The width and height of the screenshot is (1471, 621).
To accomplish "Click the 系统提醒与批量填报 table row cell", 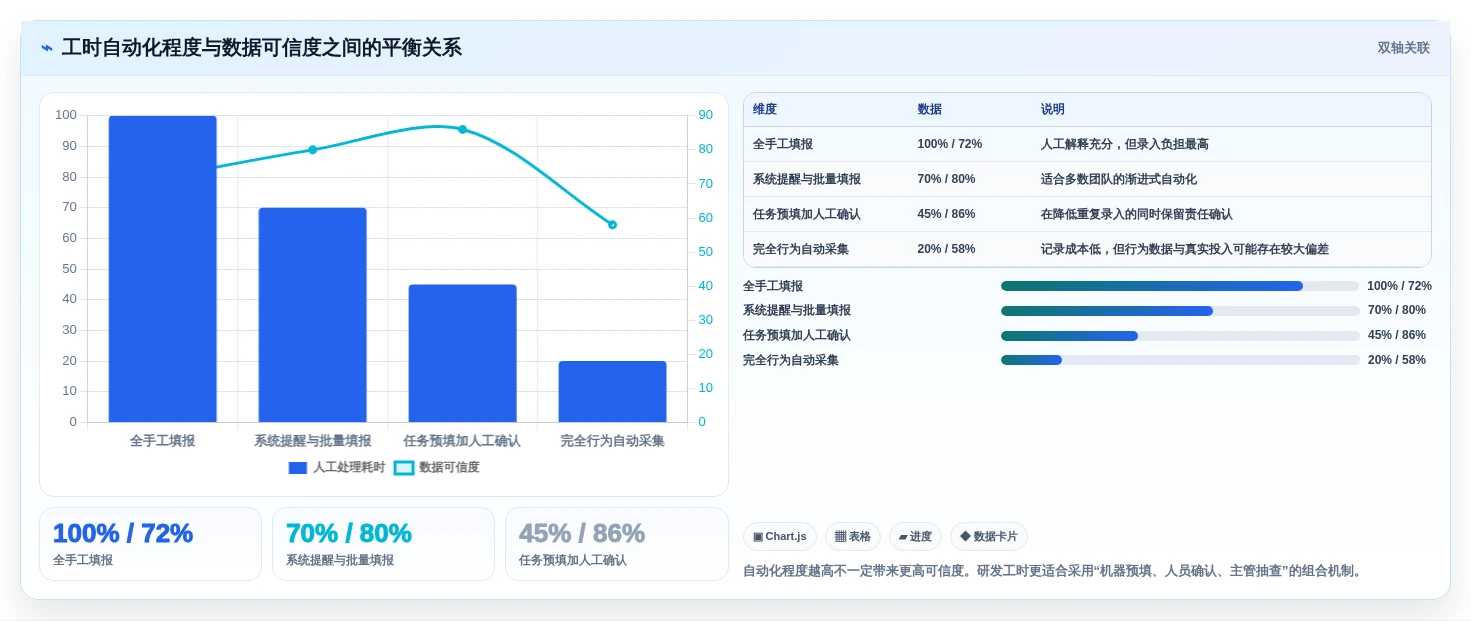I will point(807,179).
